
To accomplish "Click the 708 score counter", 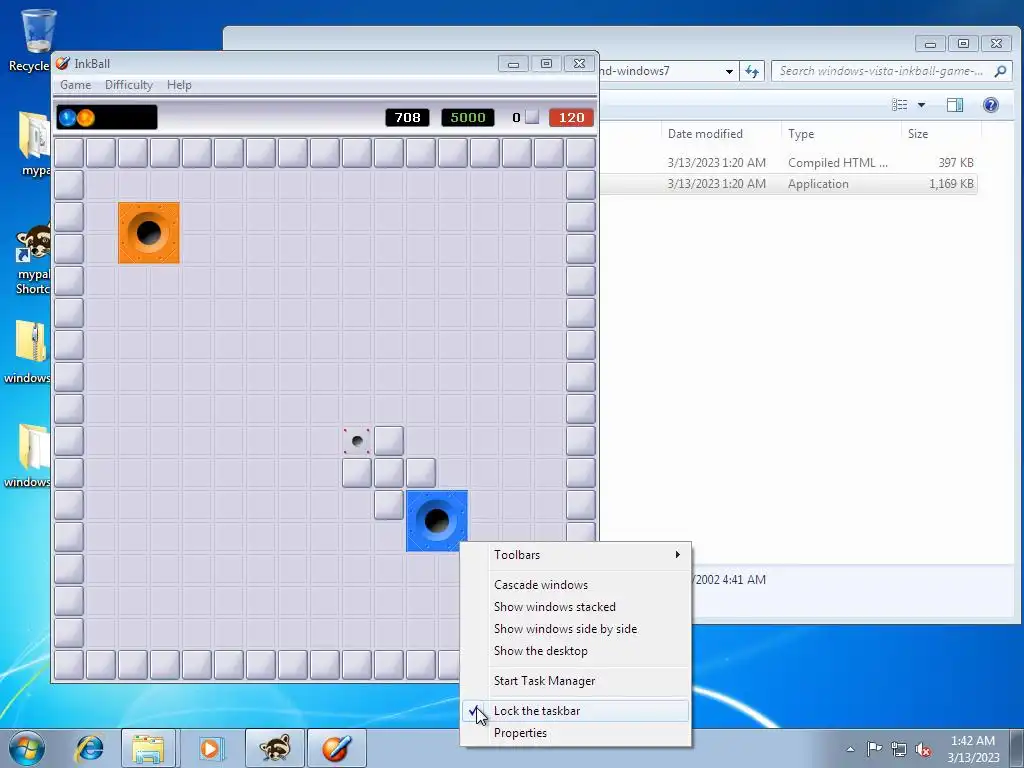I will click(x=408, y=118).
